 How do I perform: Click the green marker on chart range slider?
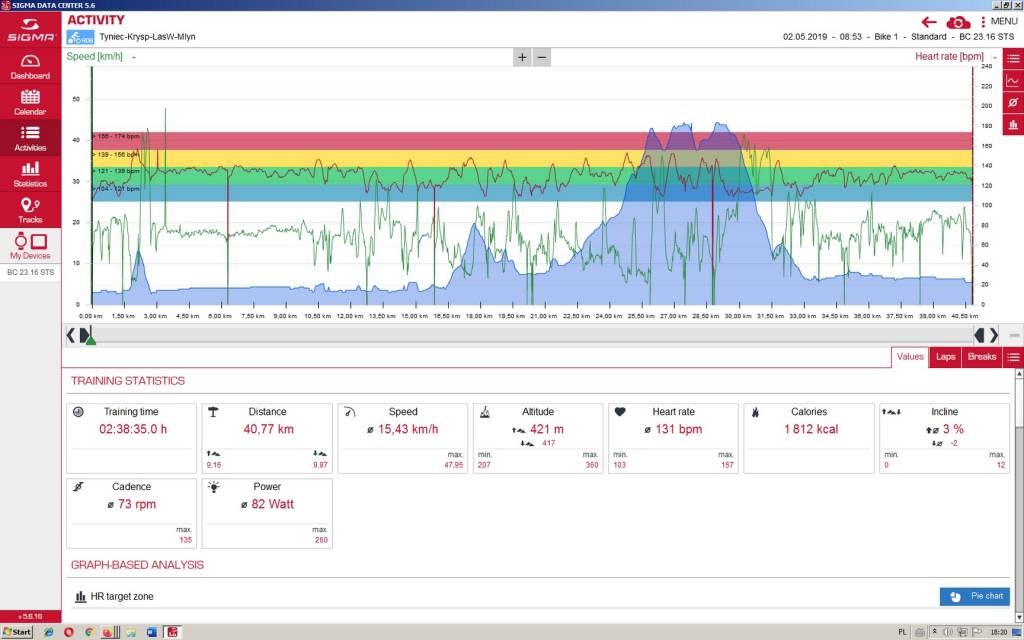point(91,339)
